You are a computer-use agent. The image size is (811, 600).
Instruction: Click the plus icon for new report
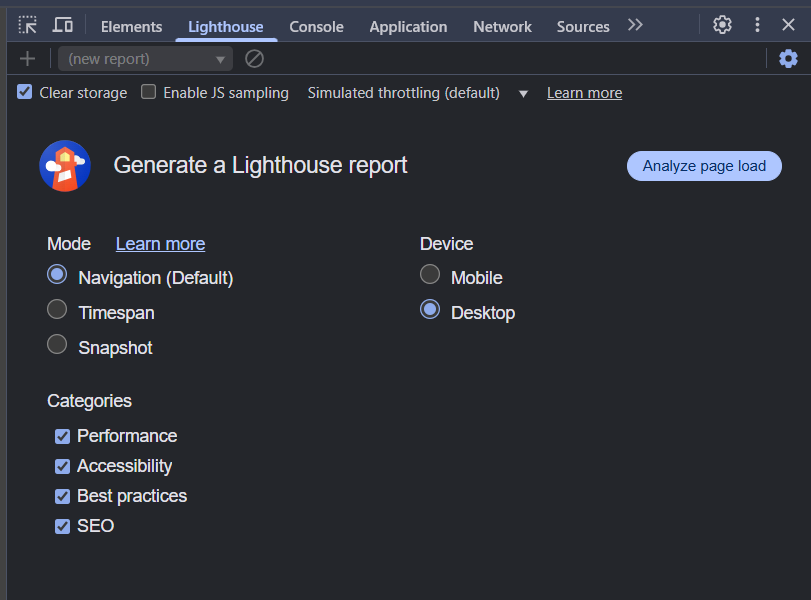click(27, 59)
